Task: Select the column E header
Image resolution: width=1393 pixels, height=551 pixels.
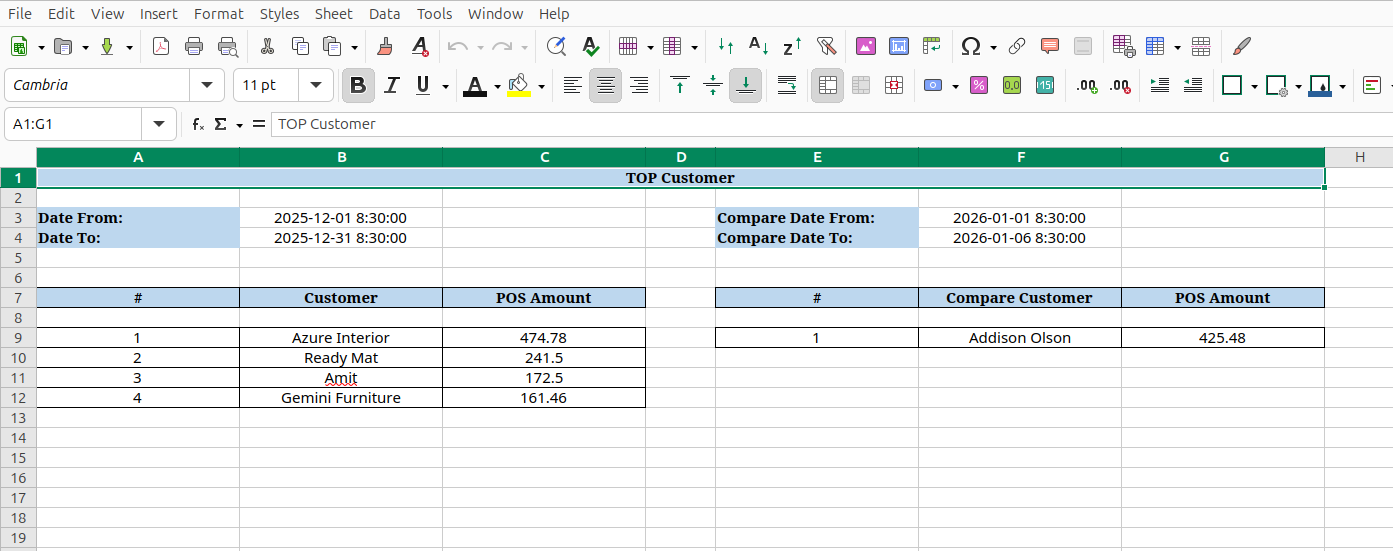Action: (x=817, y=157)
